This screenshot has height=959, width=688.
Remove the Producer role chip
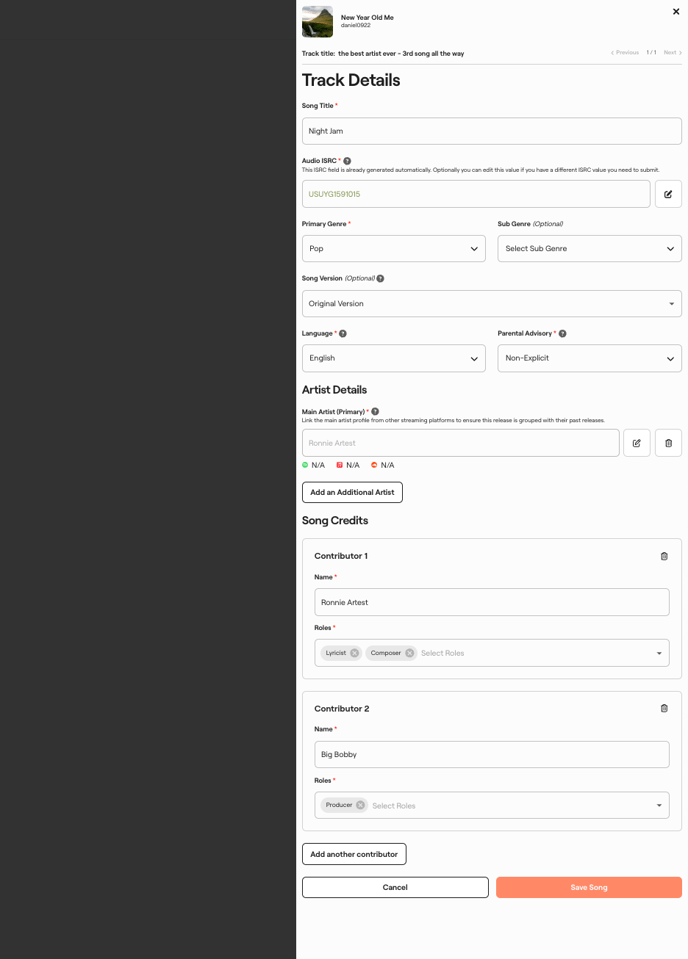[360, 805]
